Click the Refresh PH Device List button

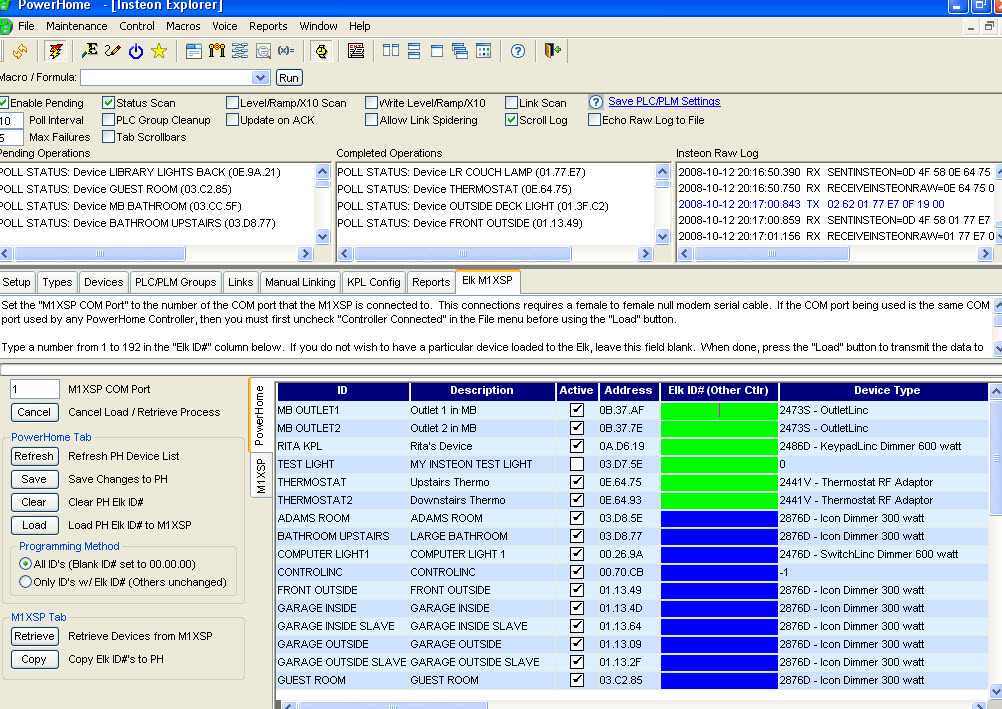tap(35, 456)
